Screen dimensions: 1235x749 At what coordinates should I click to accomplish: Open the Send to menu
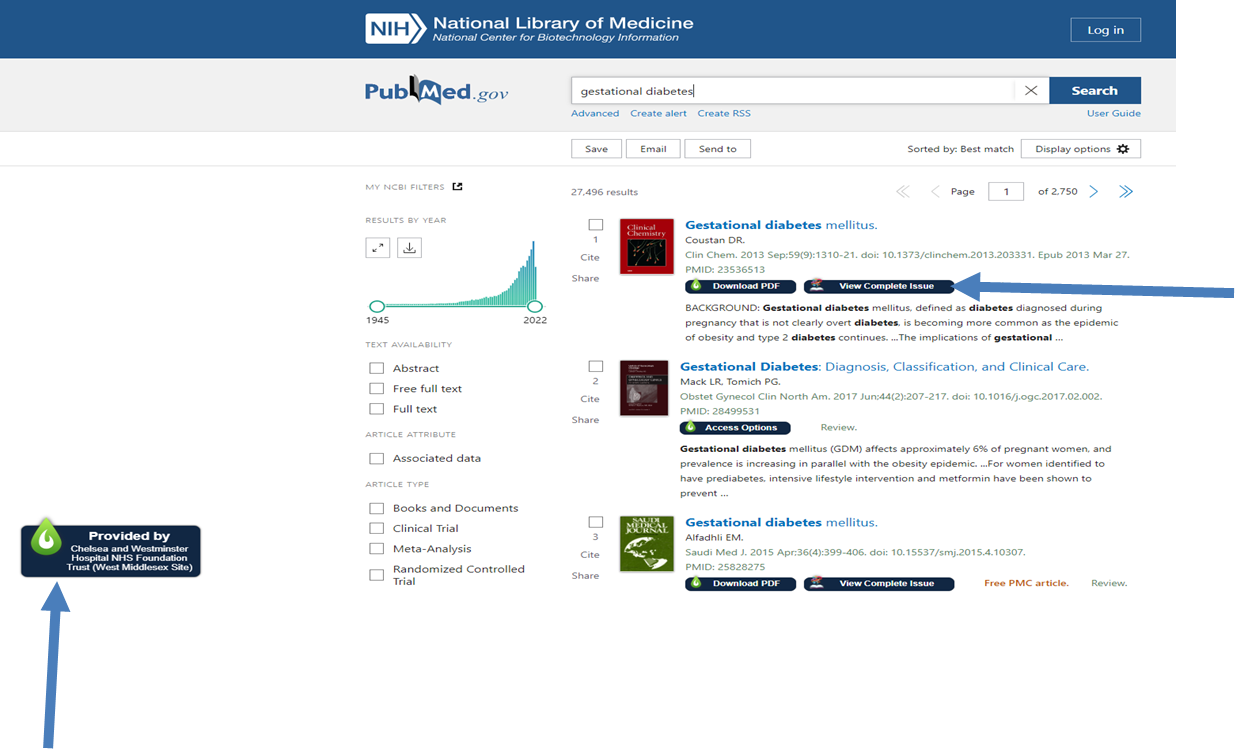click(x=717, y=149)
